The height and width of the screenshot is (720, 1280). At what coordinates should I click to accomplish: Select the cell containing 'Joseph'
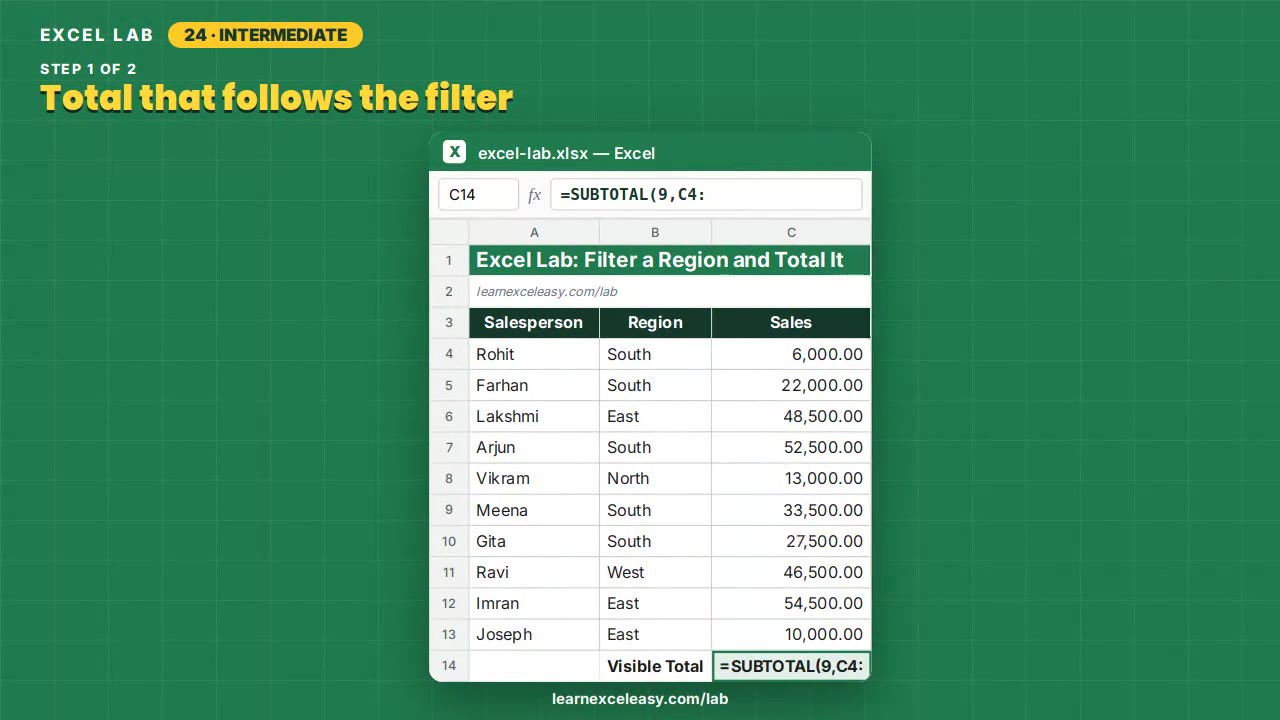click(x=534, y=634)
